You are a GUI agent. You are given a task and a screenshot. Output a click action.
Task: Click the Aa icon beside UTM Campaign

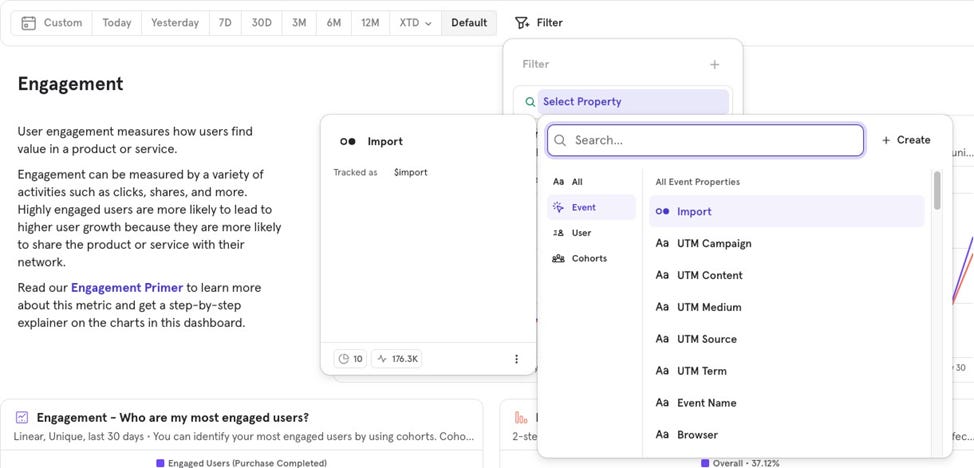(x=662, y=244)
